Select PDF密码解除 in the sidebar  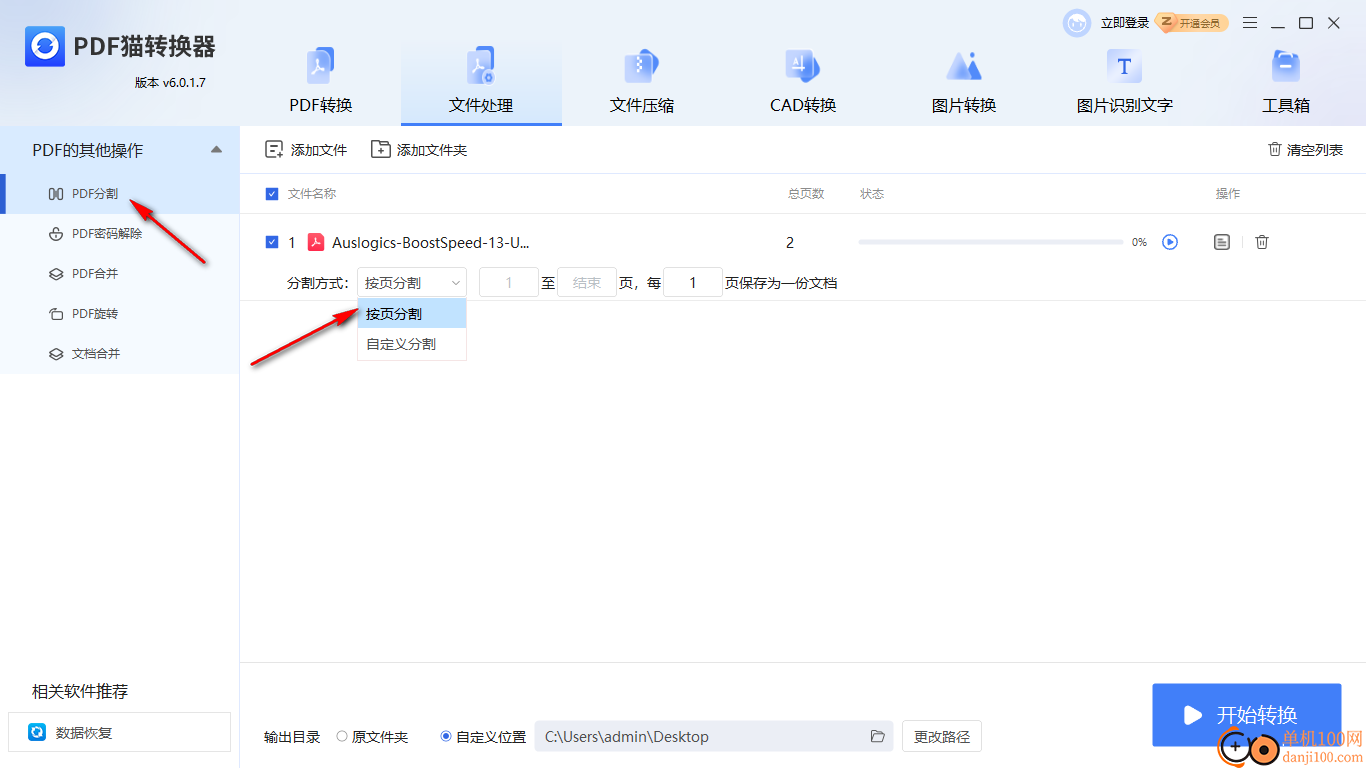tap(120, 234)
